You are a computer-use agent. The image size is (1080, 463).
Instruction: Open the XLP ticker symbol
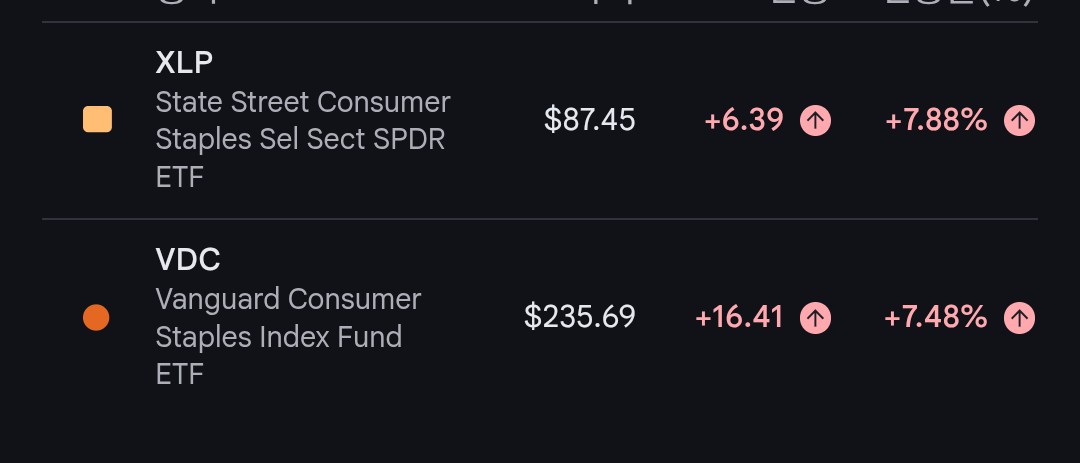184,63
